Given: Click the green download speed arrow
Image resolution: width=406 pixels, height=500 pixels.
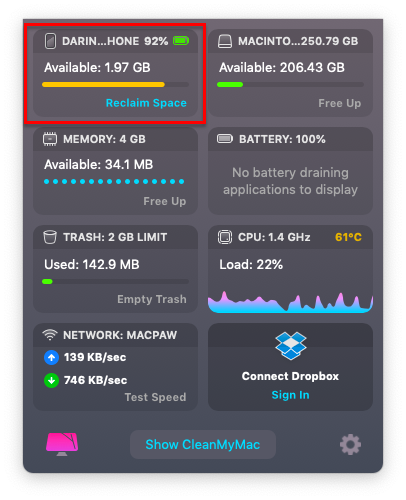Looking at the screenshot, I should [51, 380].
